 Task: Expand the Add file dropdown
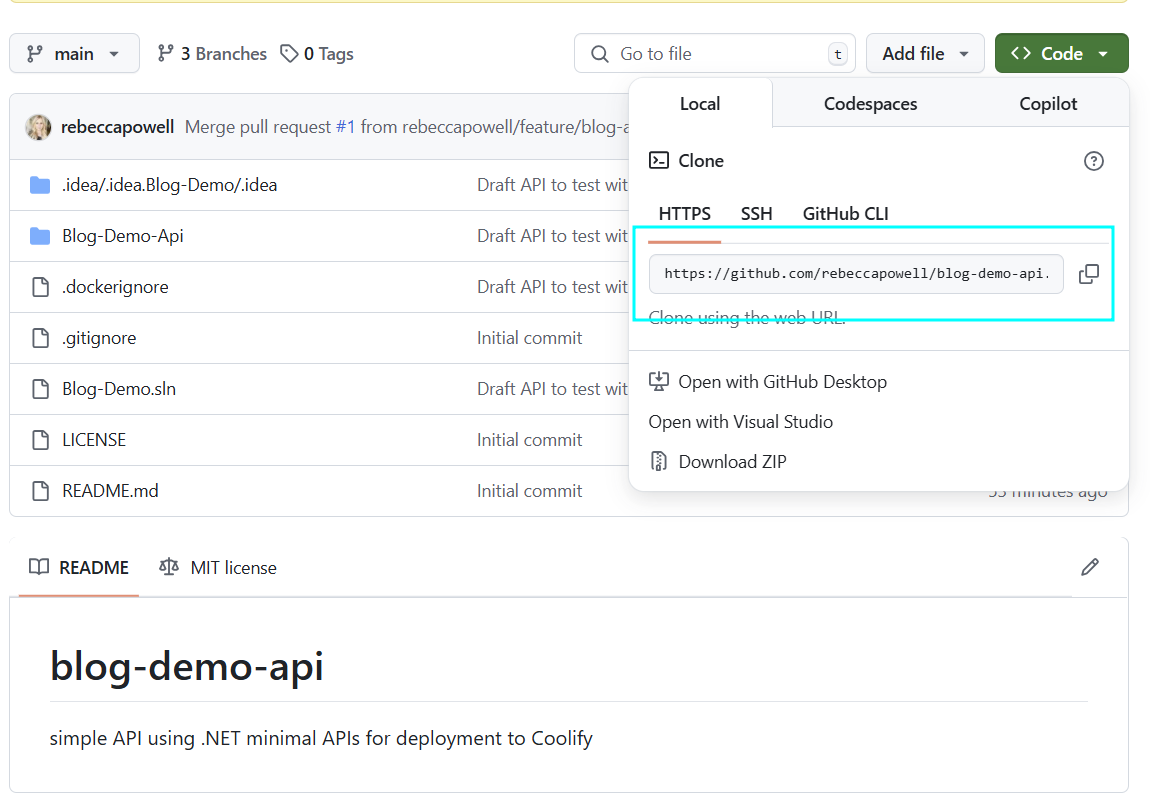pyautogui.click(x=925, y=53)
